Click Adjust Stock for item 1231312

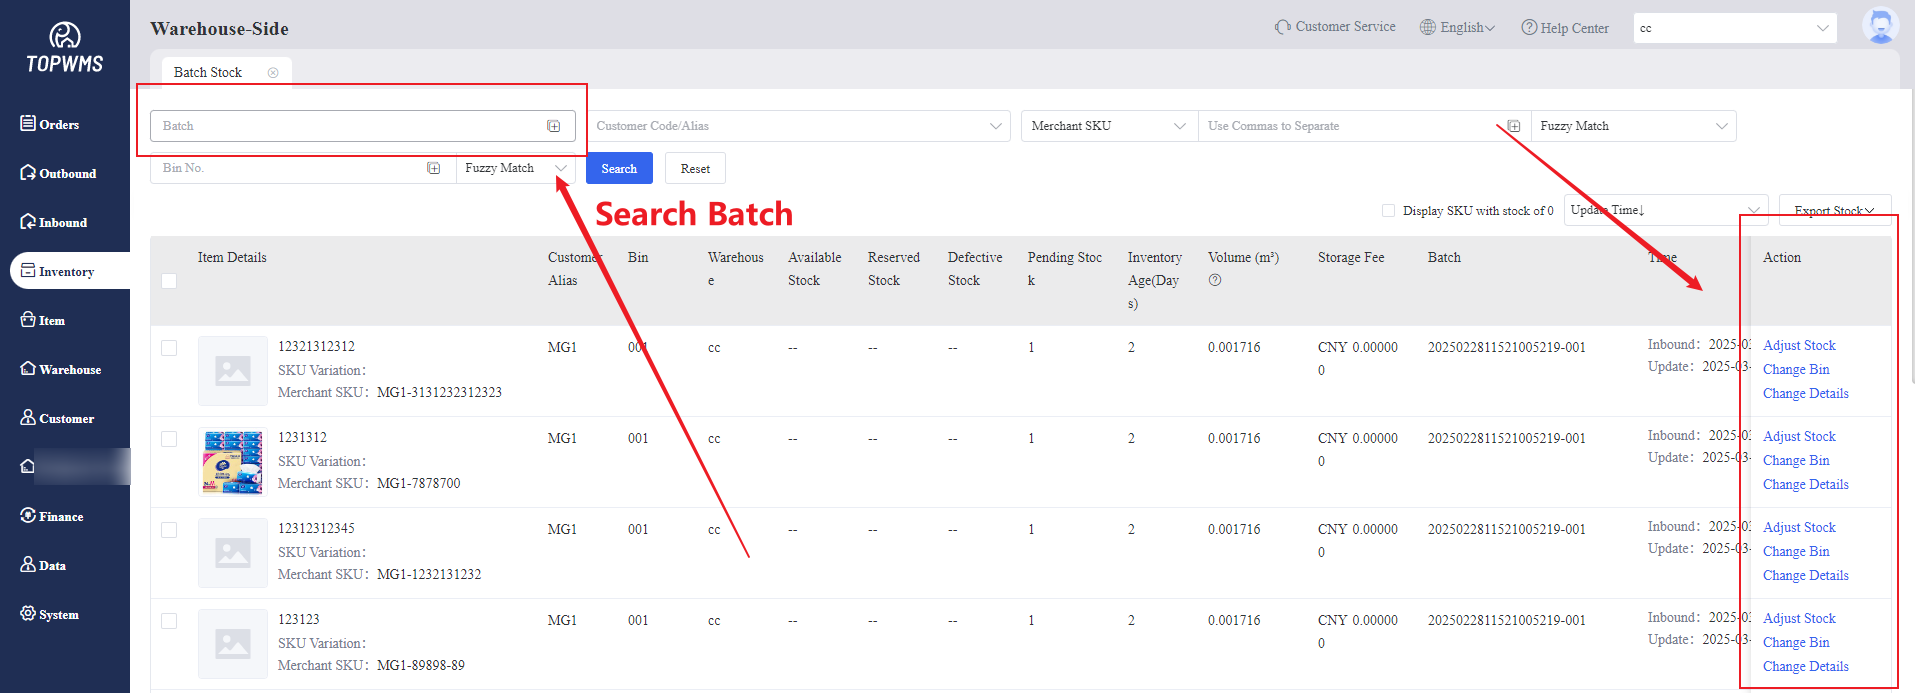[x=1798, y=437]
